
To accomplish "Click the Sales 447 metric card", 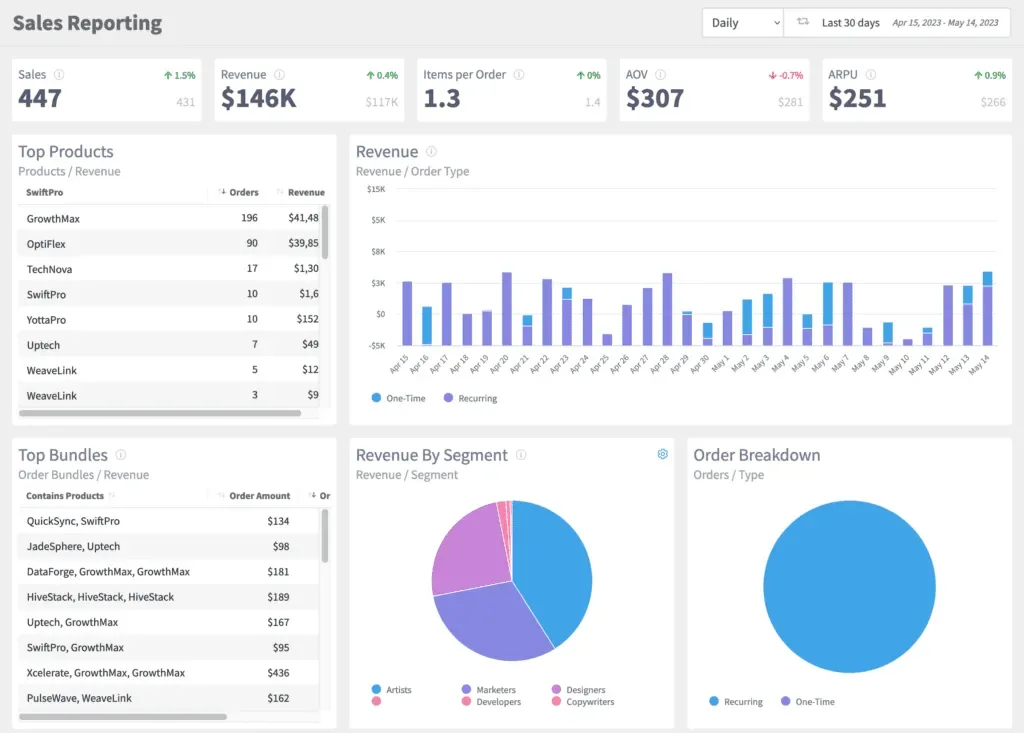I will (106, 90).
